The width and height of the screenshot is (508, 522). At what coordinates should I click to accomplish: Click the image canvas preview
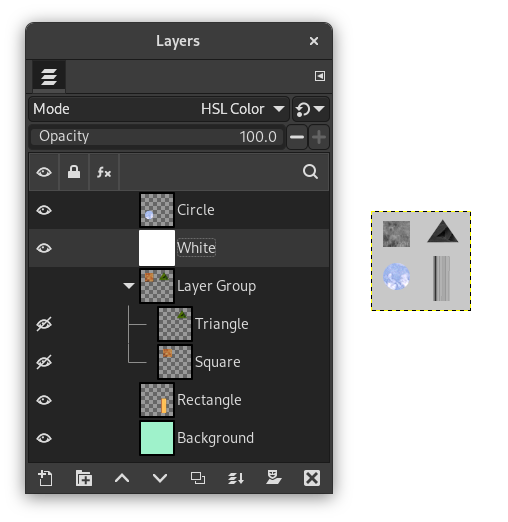pos(421,261)
